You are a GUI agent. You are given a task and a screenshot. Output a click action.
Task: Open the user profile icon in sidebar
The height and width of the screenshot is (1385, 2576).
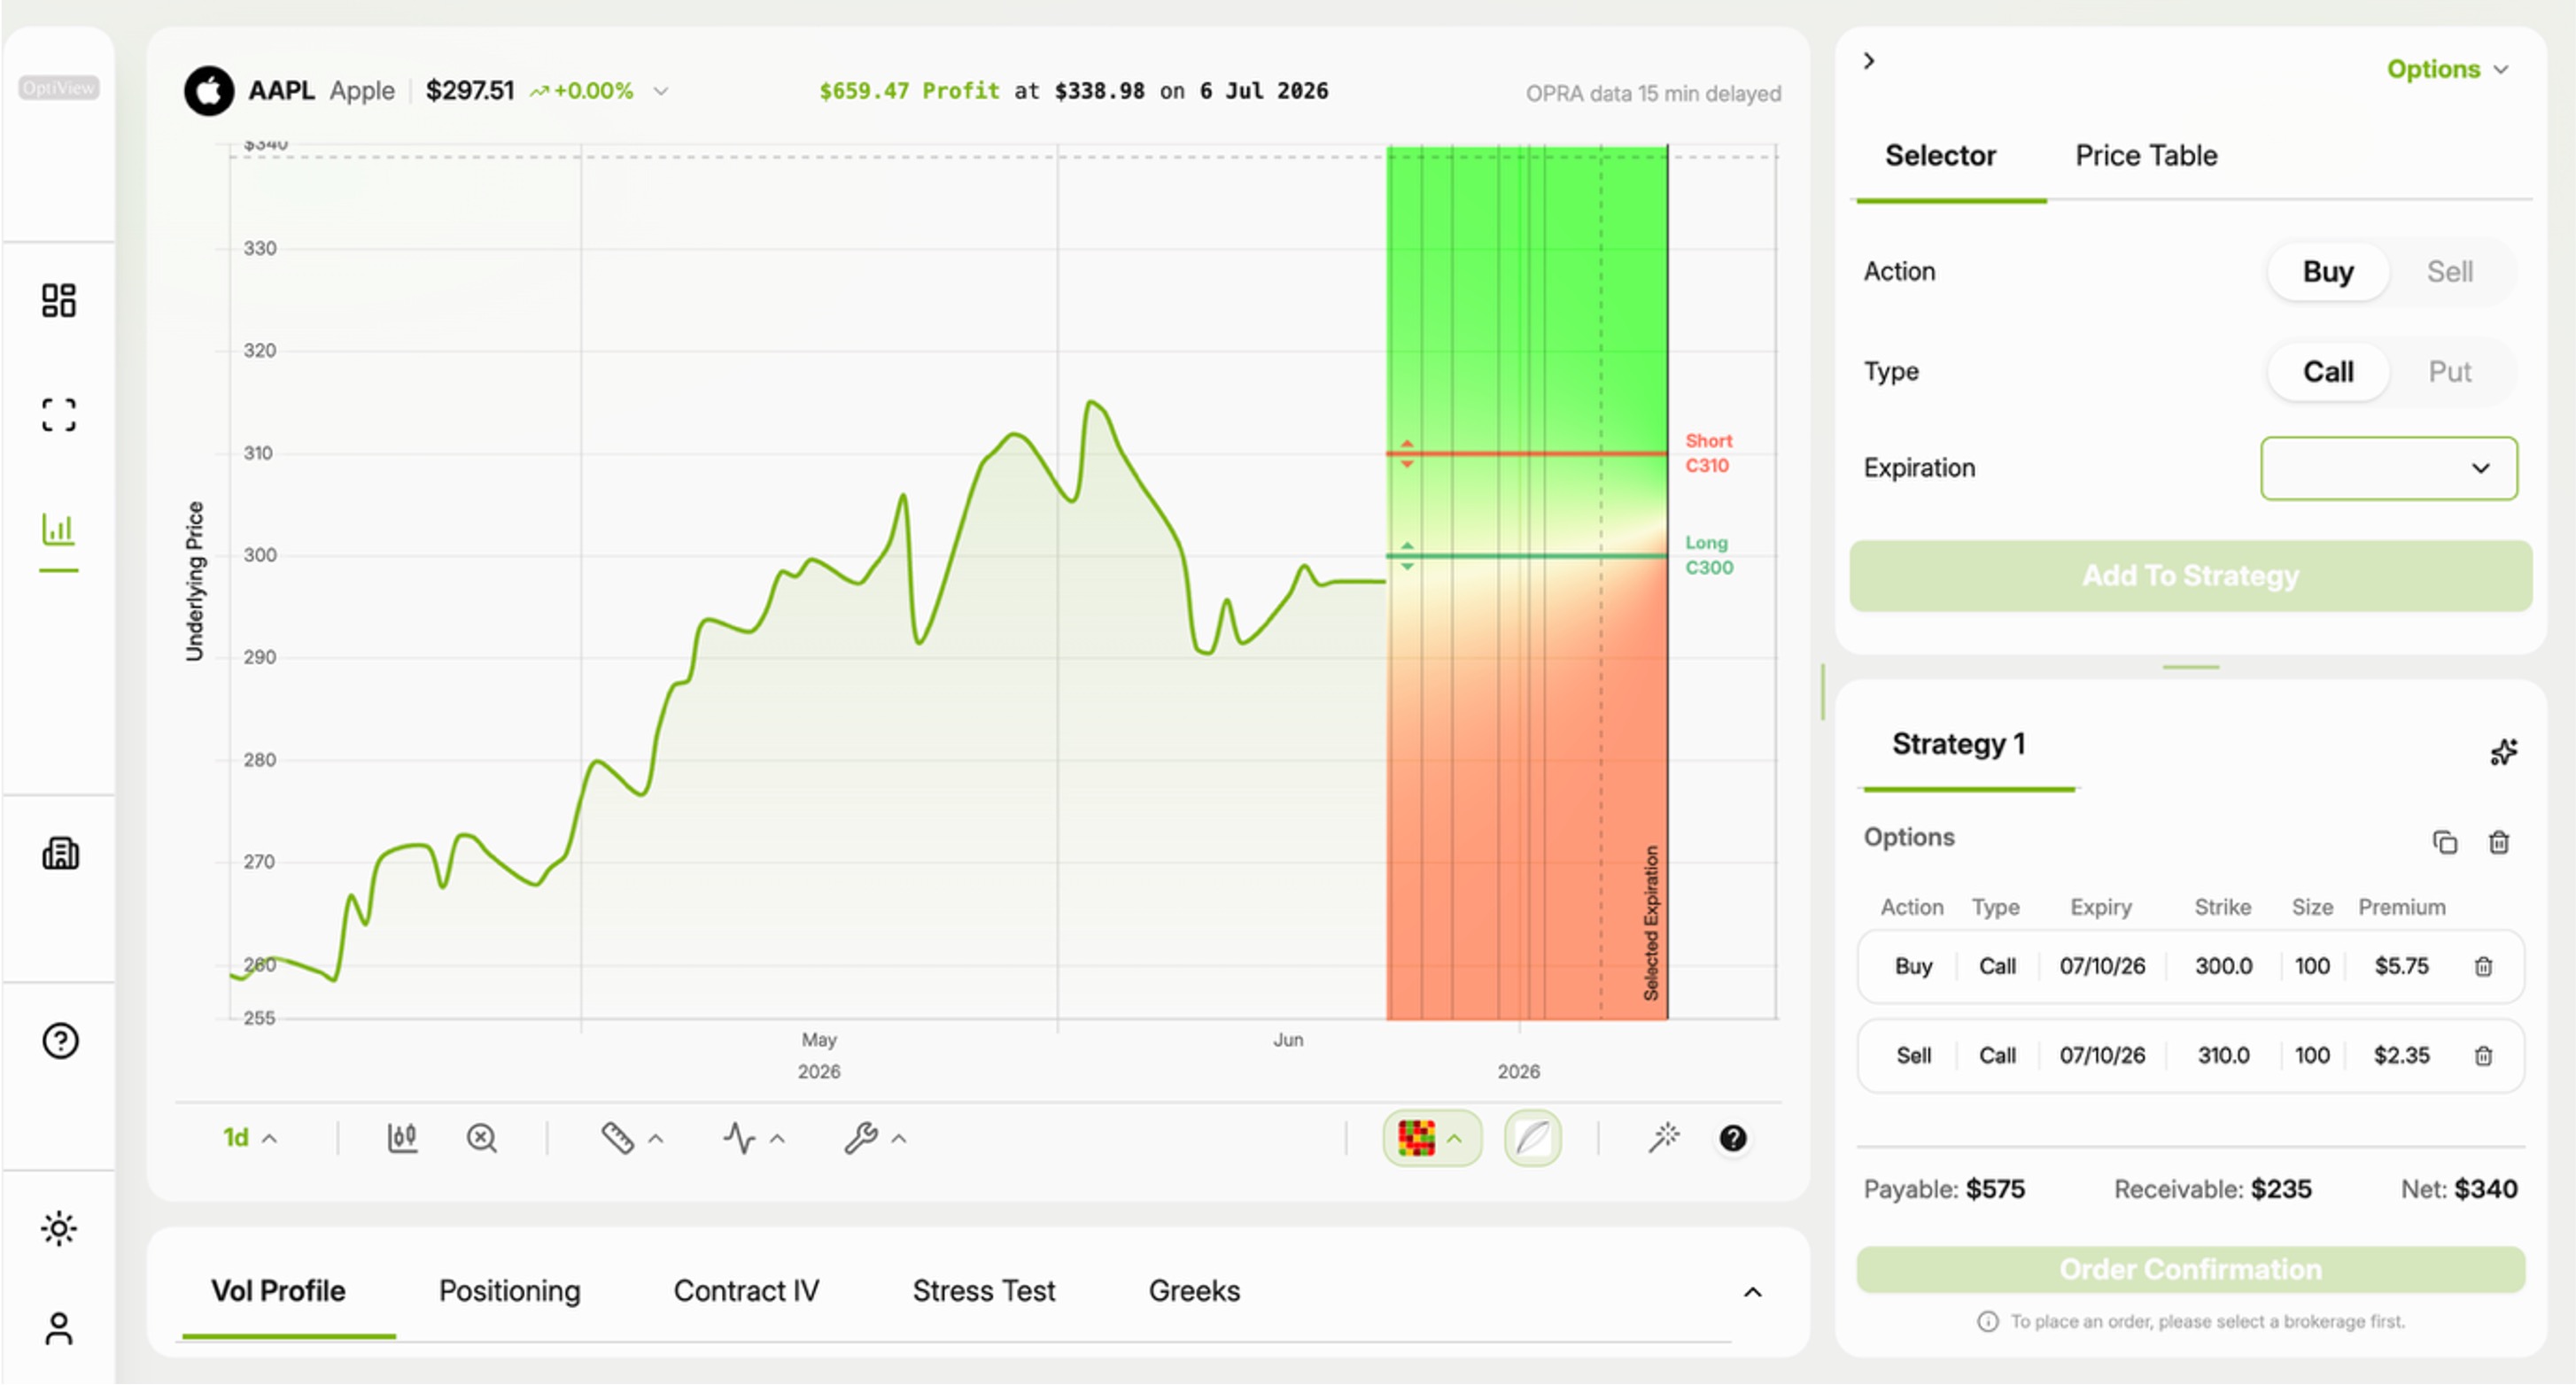pyautogui.click(x=59, y=1329)
